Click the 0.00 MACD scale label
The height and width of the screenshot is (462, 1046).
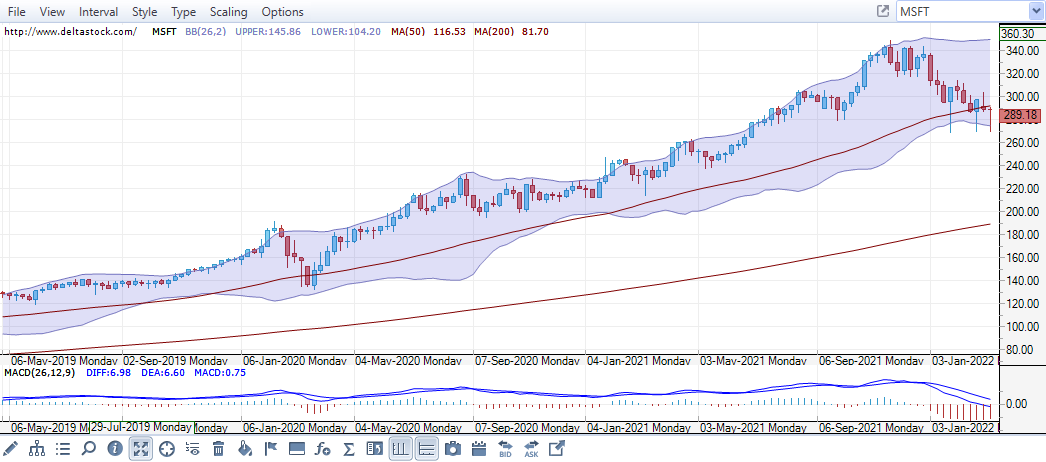tap(1017, 404)
